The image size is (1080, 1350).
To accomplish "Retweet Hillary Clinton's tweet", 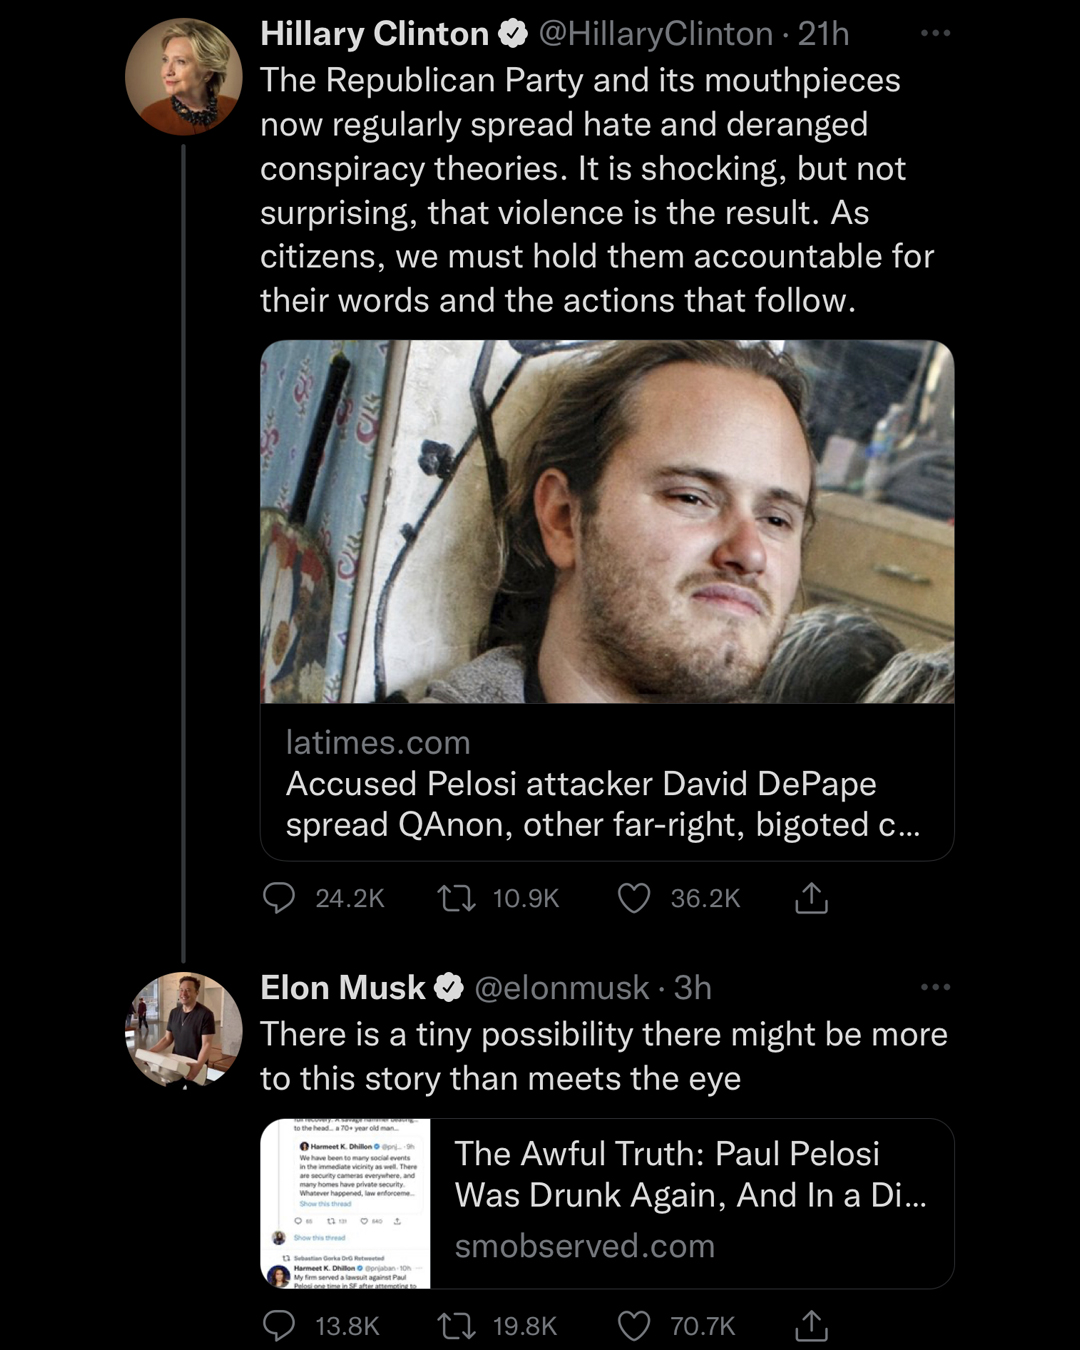I will point(457,898).
